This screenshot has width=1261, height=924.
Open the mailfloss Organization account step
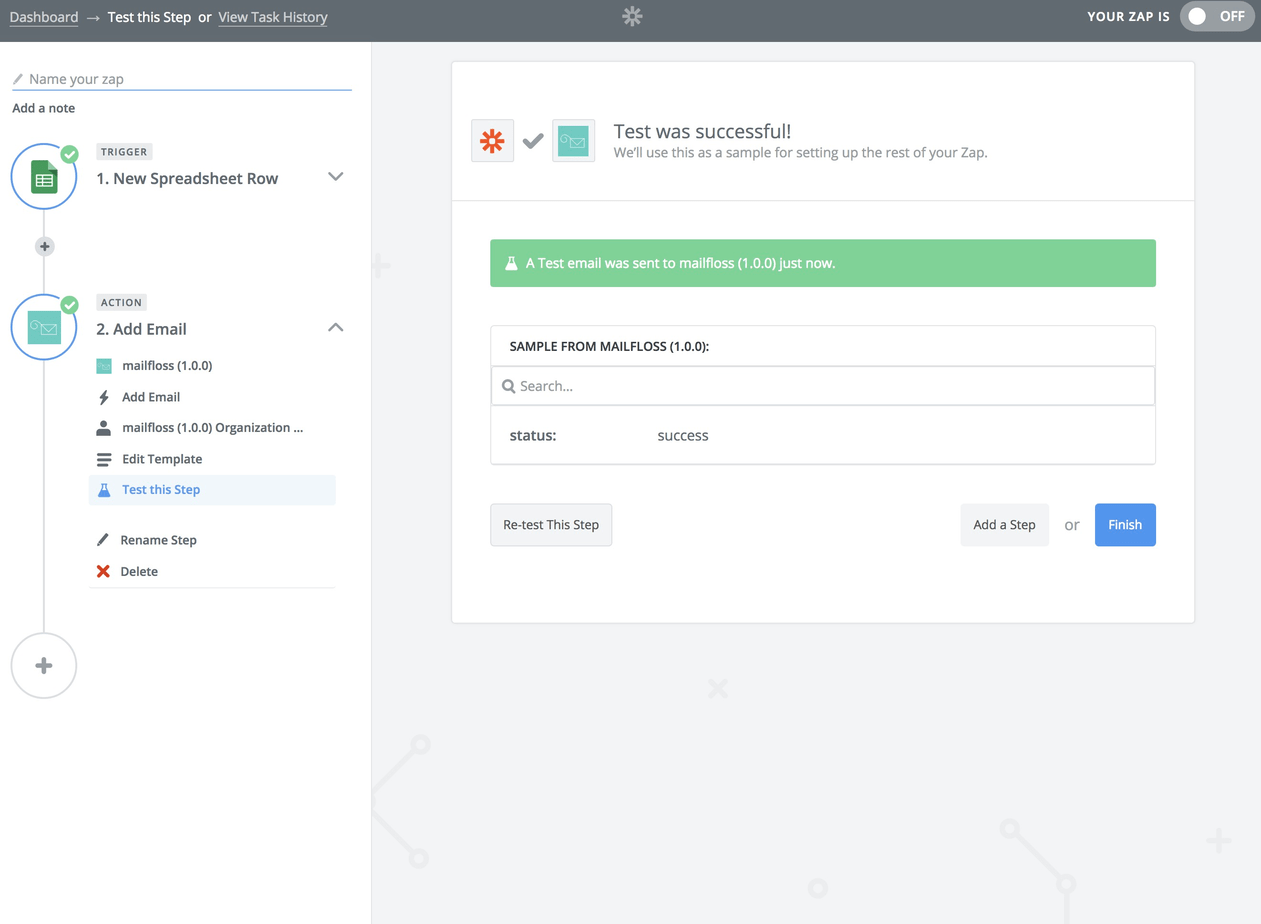(212, 428)
